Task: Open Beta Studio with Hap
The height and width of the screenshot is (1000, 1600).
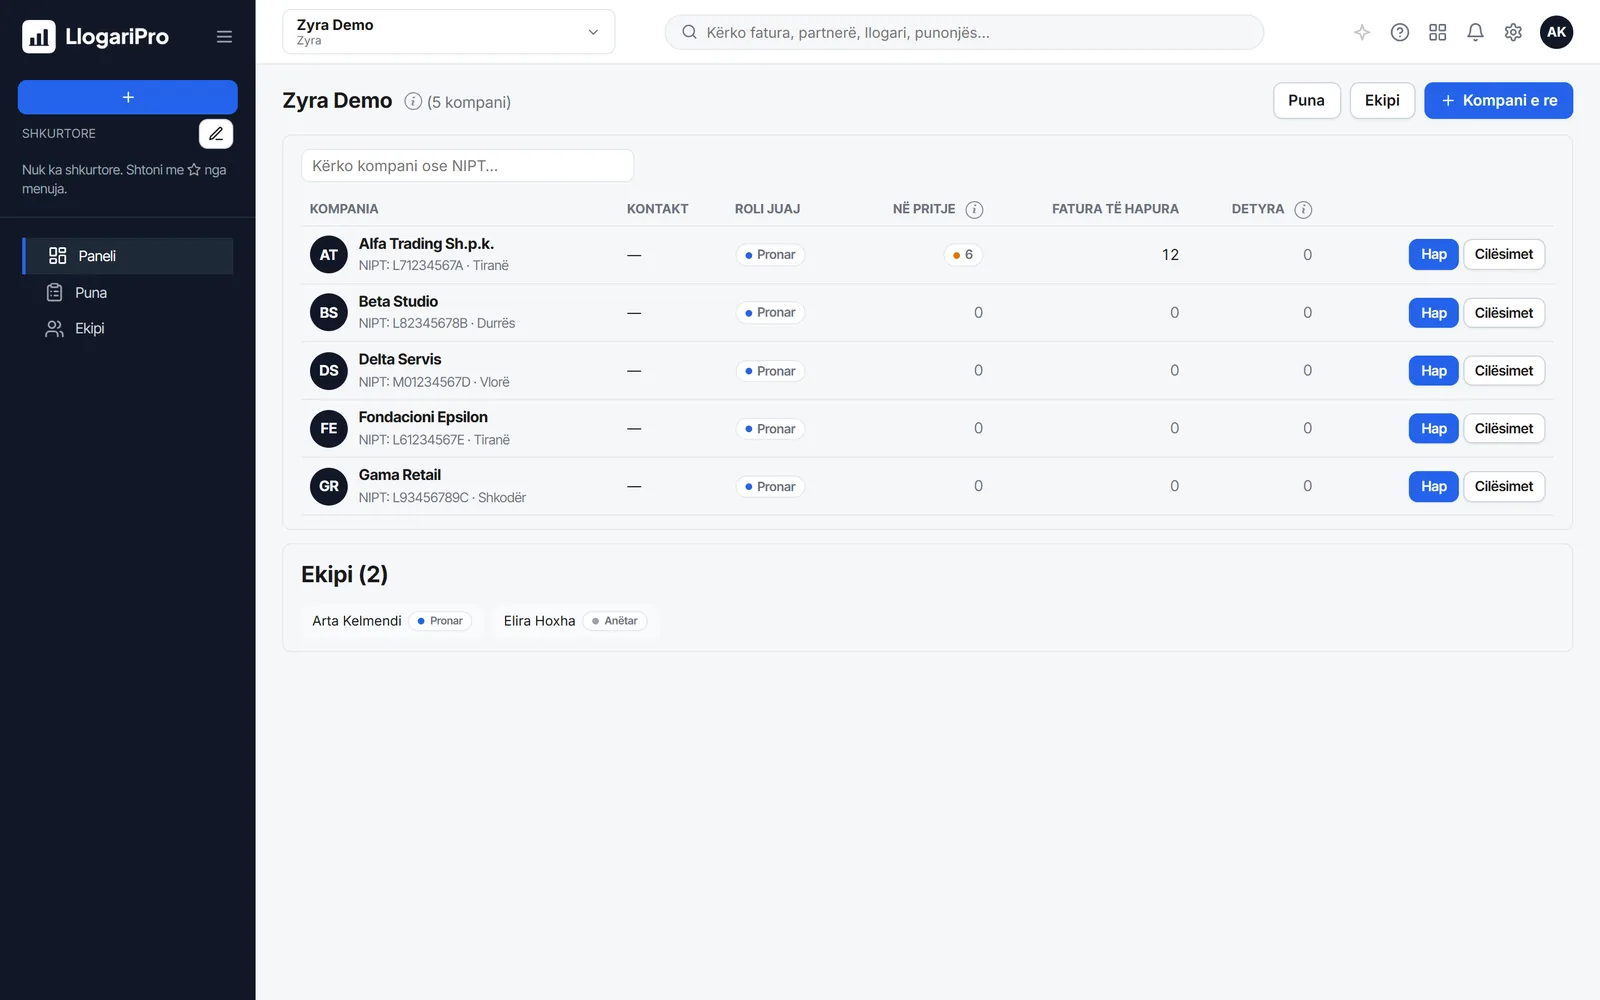Action: click(x=1434, y=313)
